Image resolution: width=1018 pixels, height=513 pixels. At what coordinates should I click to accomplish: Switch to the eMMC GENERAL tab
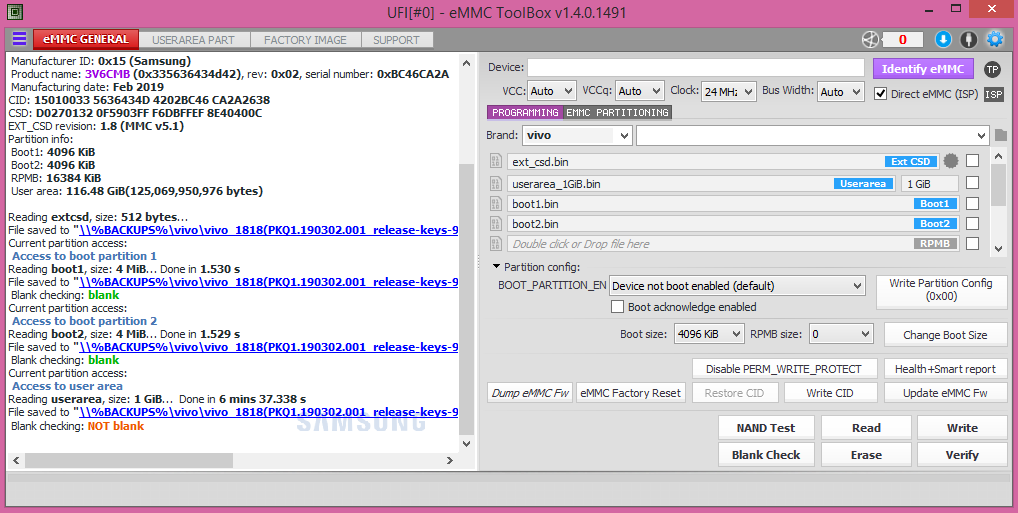click(86, 40)
